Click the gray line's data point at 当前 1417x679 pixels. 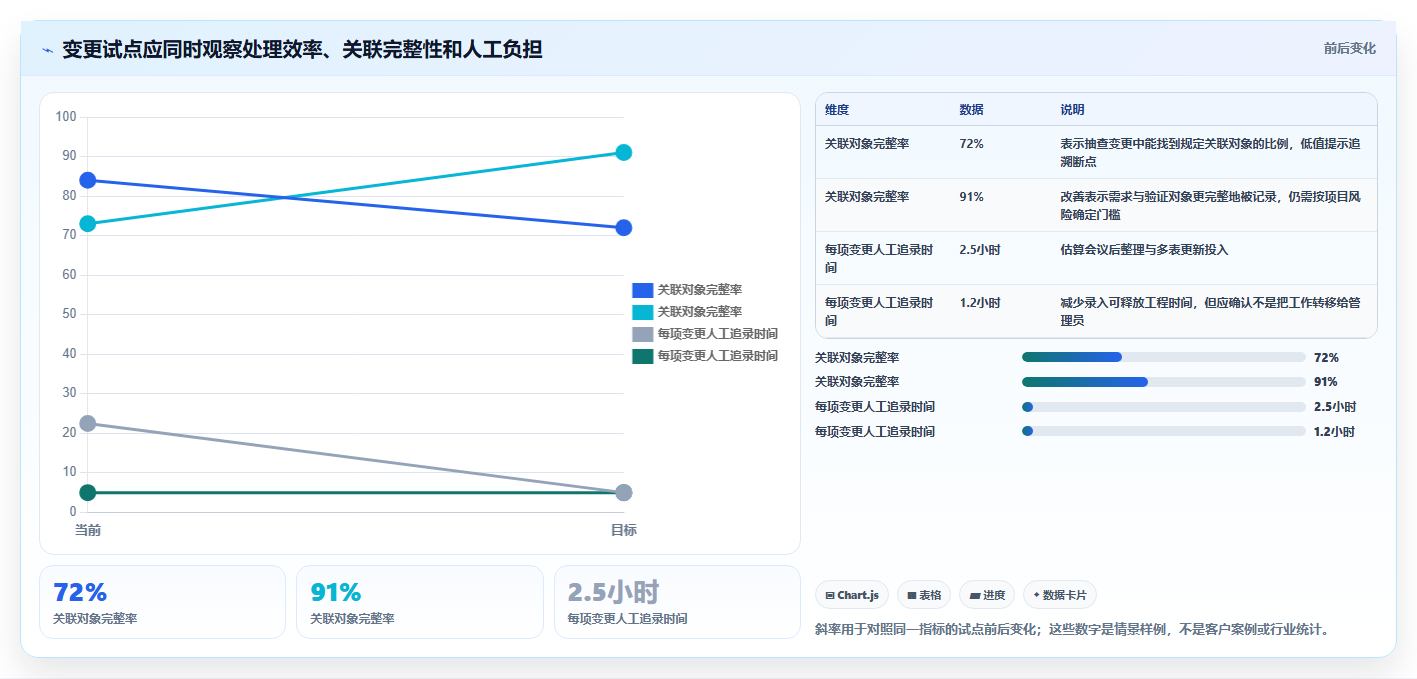click(x=88, y=424)
